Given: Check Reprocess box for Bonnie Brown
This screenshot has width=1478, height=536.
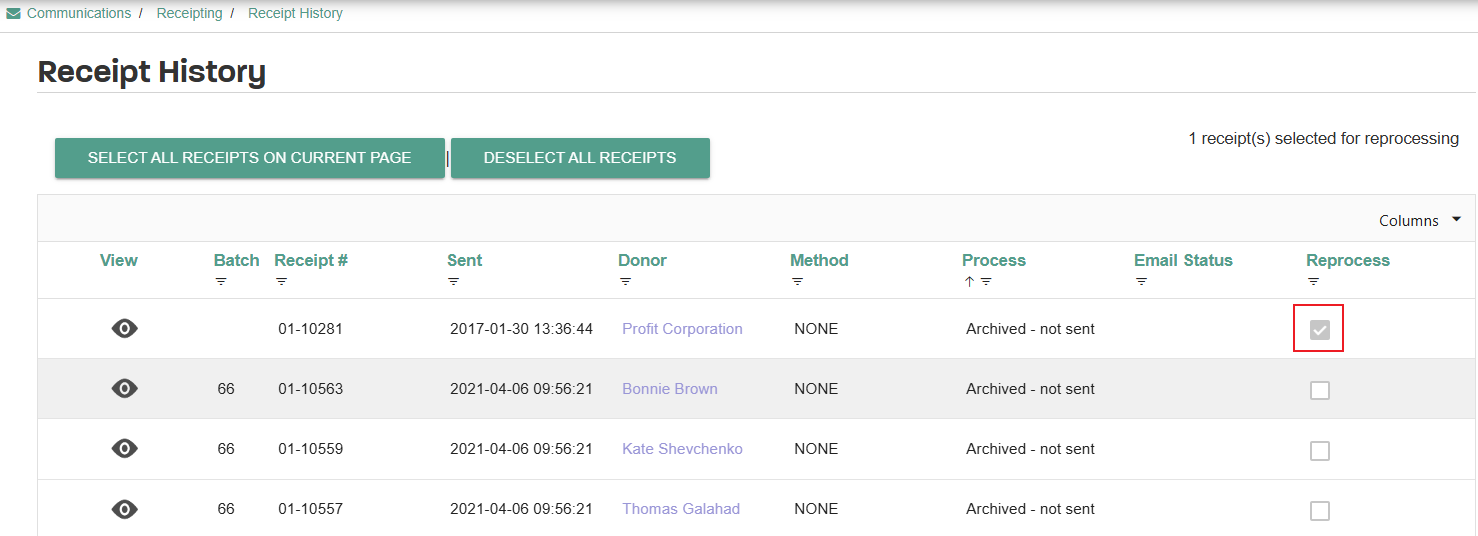Looking at the screenshot, I should (x=1320, y=390).
